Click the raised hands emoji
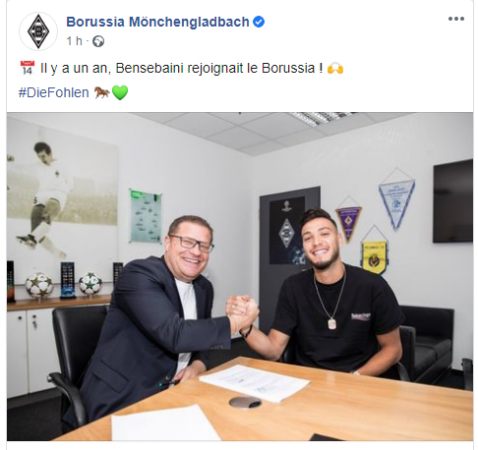 [x=335, y=68]
